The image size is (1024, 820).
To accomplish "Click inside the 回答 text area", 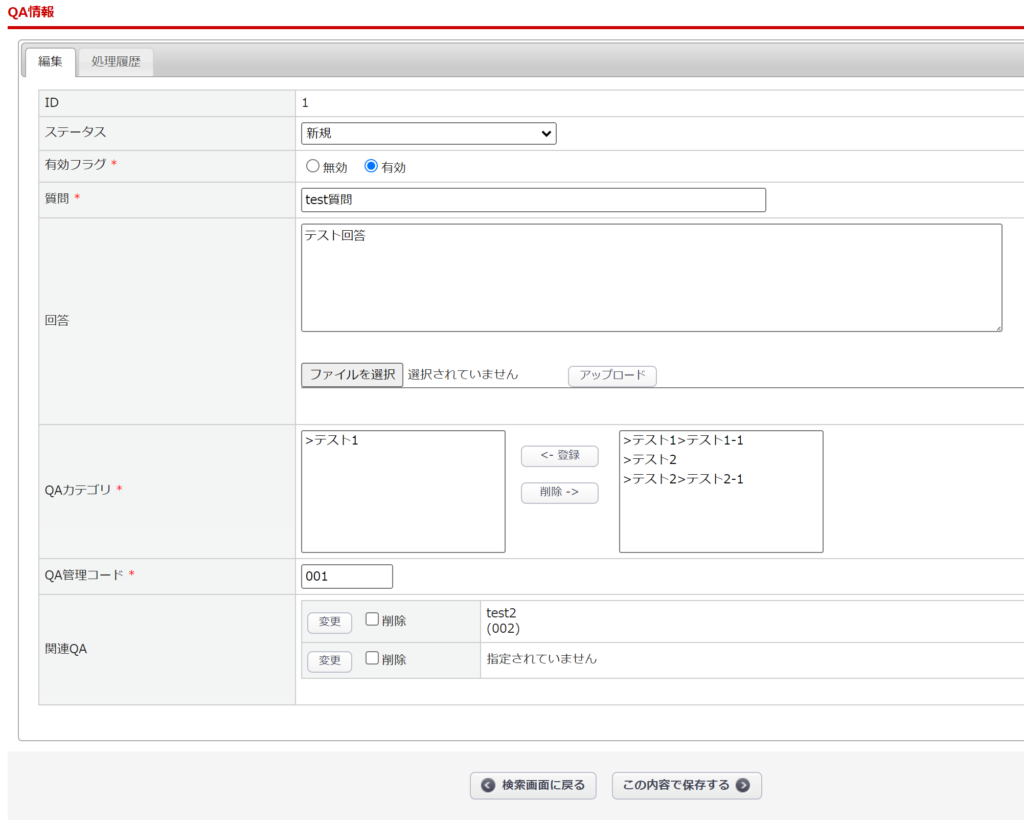I will 650,277.
